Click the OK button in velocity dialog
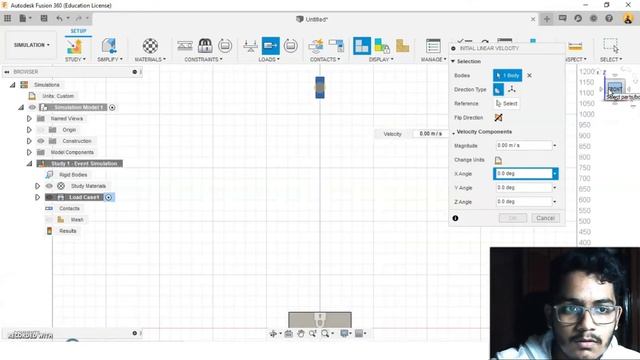The image size is (640, 360). tap(513, 218)
